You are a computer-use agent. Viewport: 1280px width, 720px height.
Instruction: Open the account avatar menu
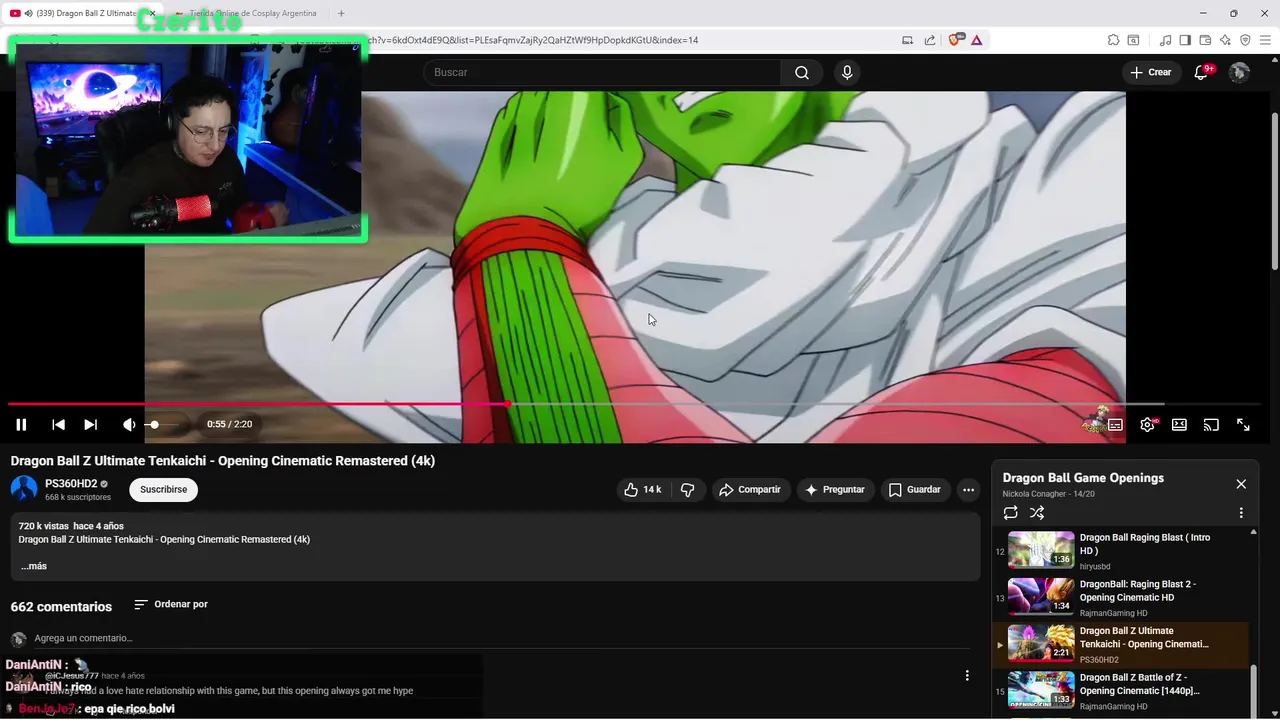point(1239,72)
